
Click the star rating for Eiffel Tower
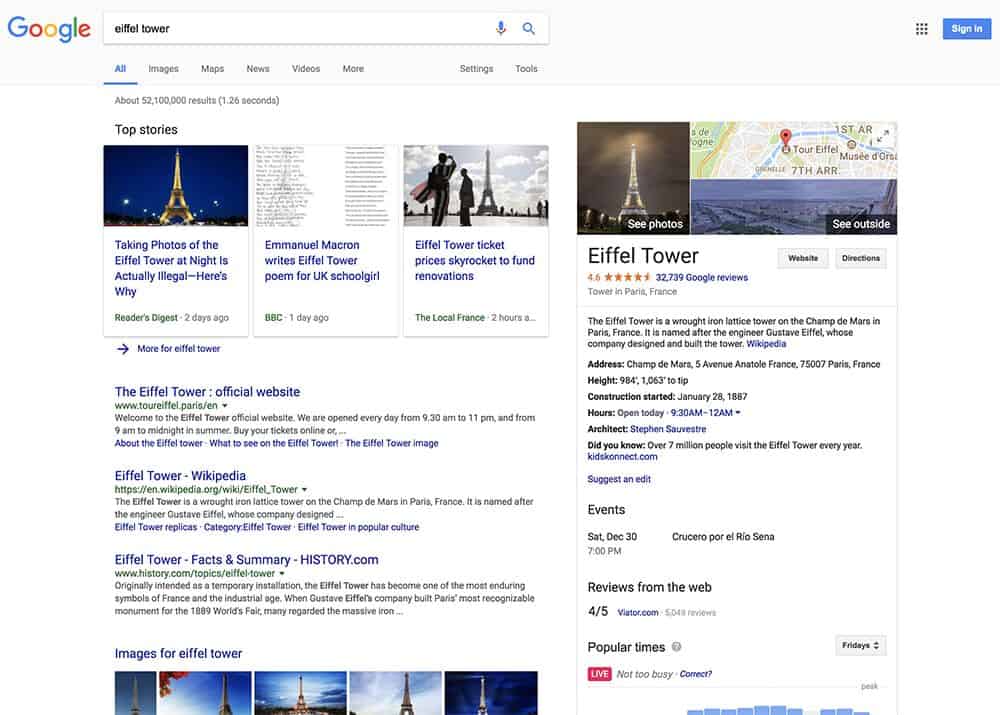627,277
